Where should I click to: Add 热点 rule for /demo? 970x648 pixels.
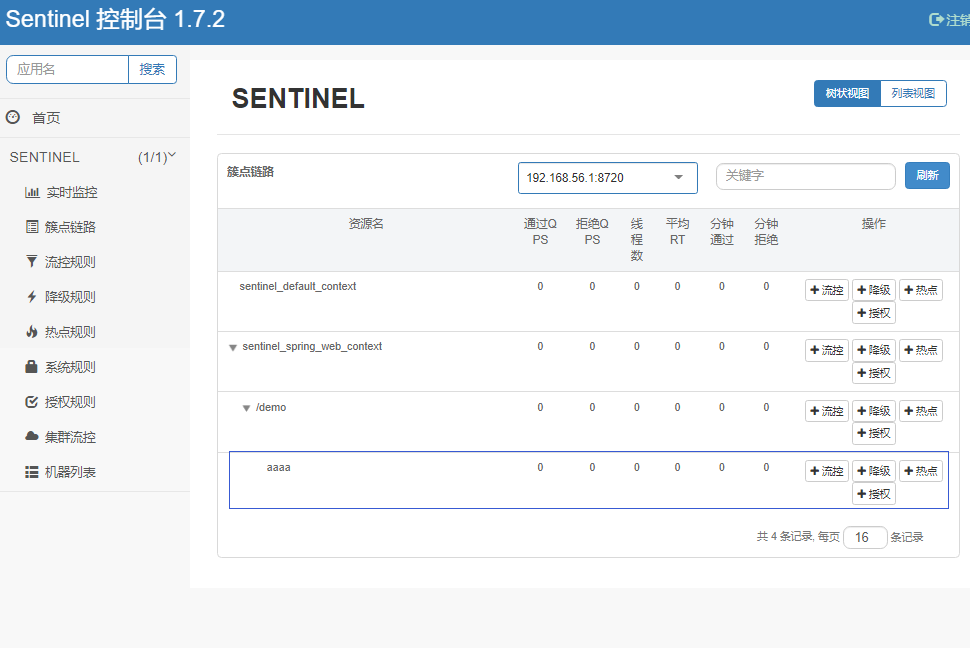921,411
